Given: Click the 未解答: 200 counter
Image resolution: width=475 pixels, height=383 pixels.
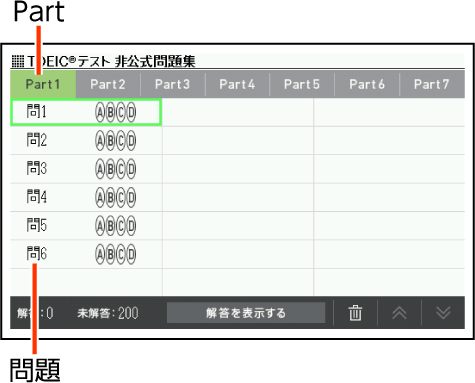Looking at the screenshot, I should (x=108, y=313).
